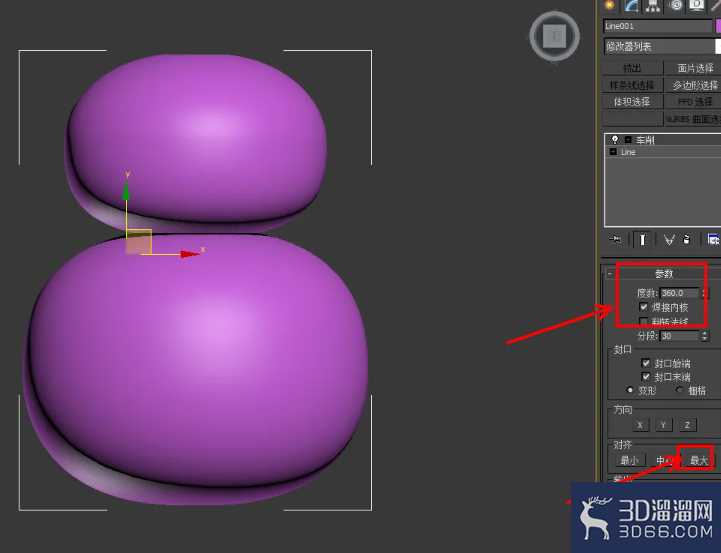Click the 体积选择 modifier button
The image size is (721, 553).
tap(632, 102)
